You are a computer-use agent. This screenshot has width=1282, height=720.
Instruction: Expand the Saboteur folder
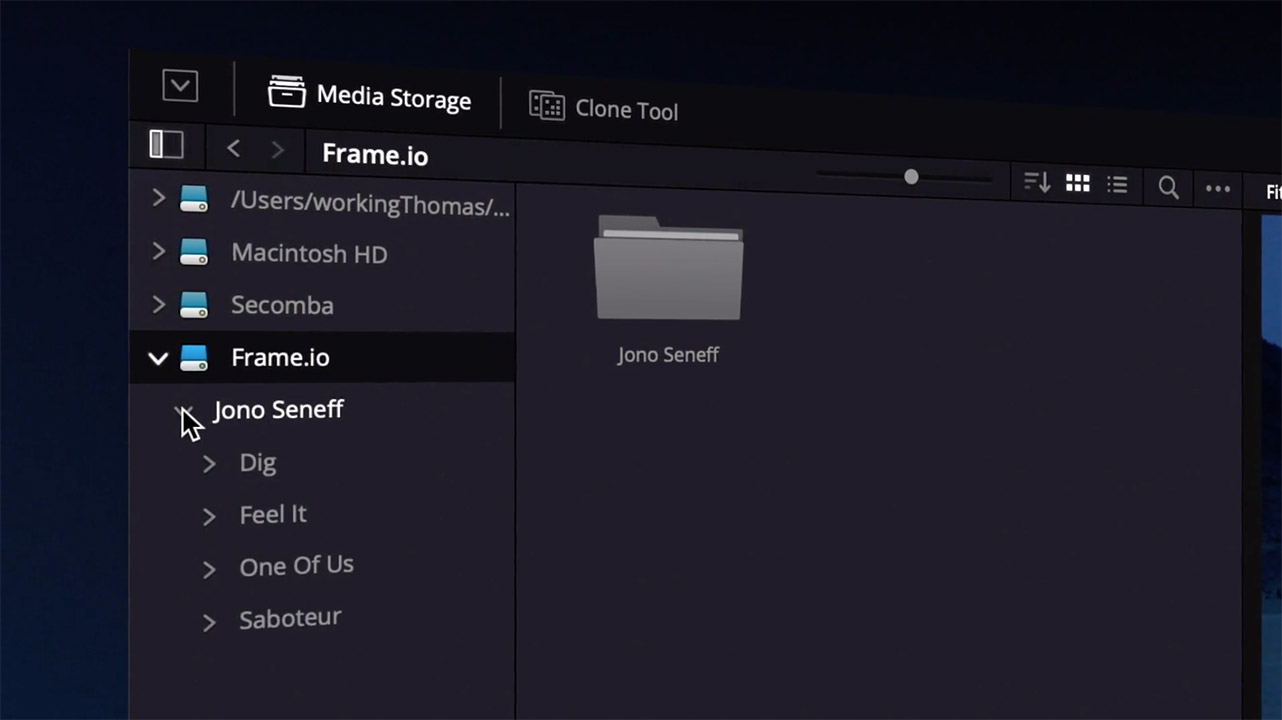tap(209, 621)
